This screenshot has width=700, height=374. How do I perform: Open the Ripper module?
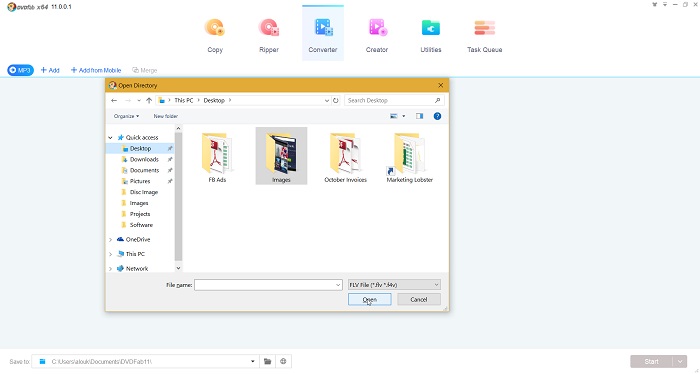click(269, 35)
